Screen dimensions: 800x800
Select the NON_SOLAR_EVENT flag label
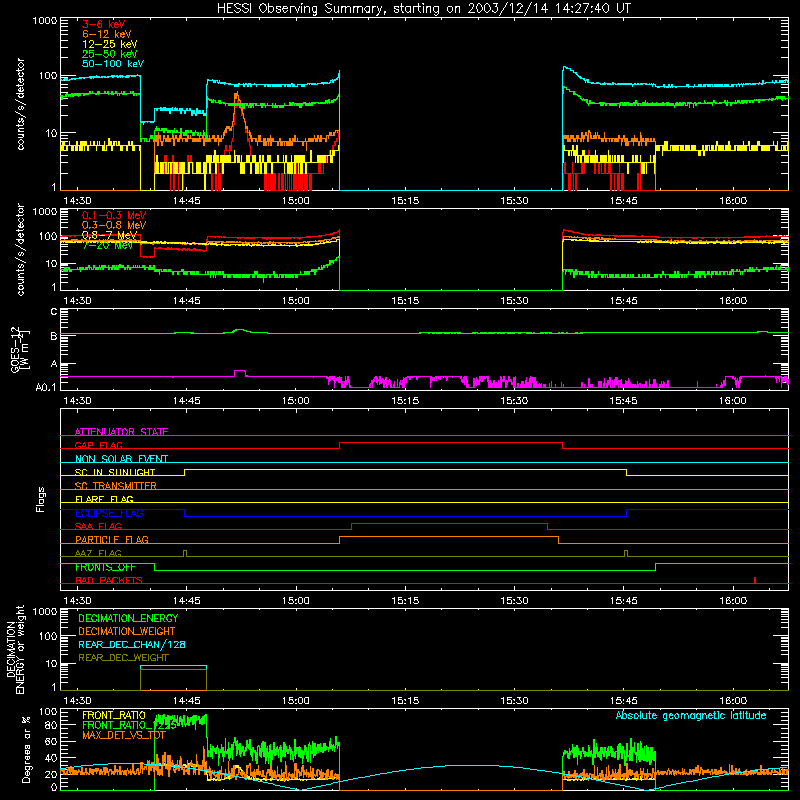pos(121,459)
